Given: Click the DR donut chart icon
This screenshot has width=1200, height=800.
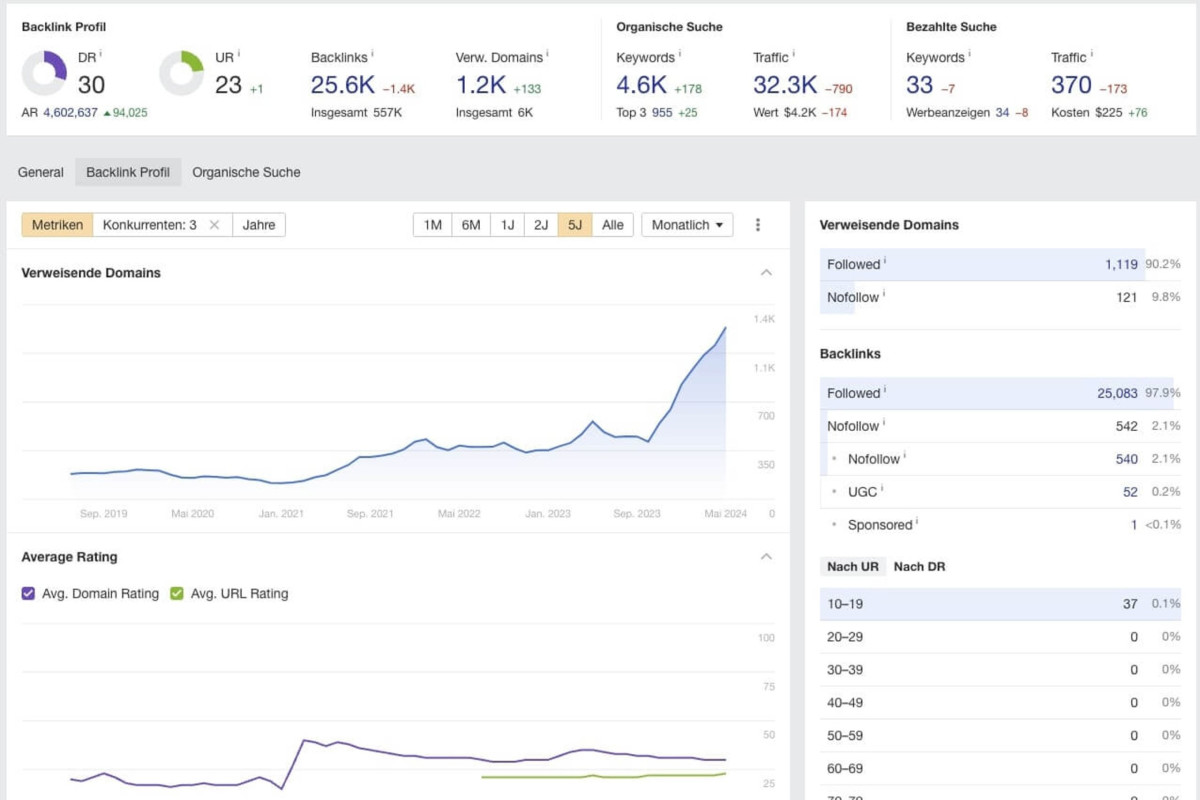Looking at the screenshot, I should [44, 73].
